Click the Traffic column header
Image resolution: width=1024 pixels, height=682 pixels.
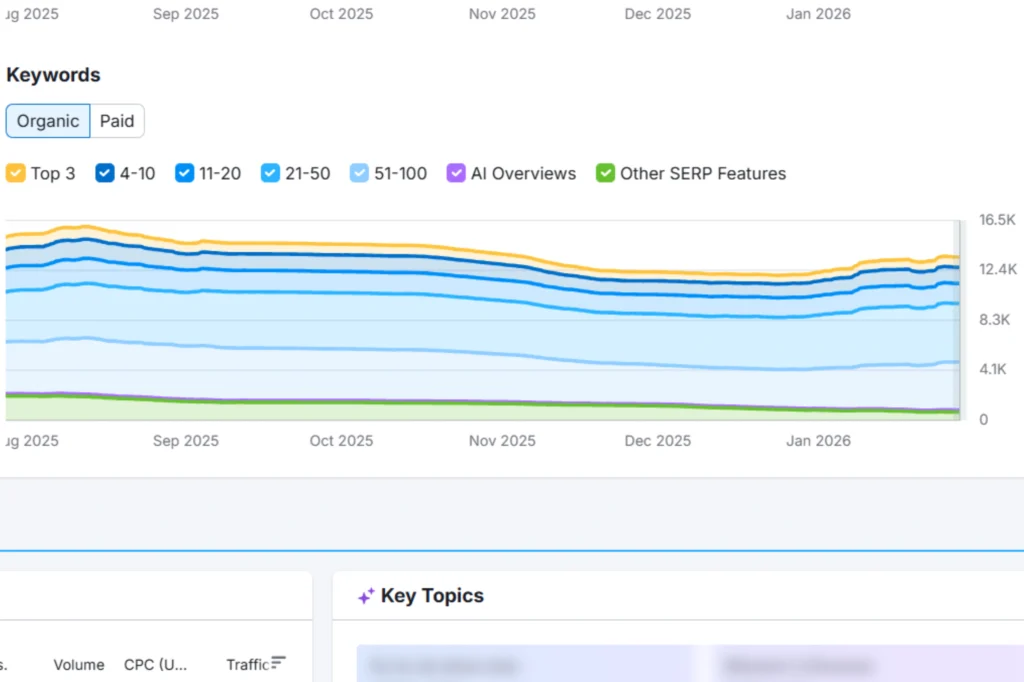click(x=247, y=664)
